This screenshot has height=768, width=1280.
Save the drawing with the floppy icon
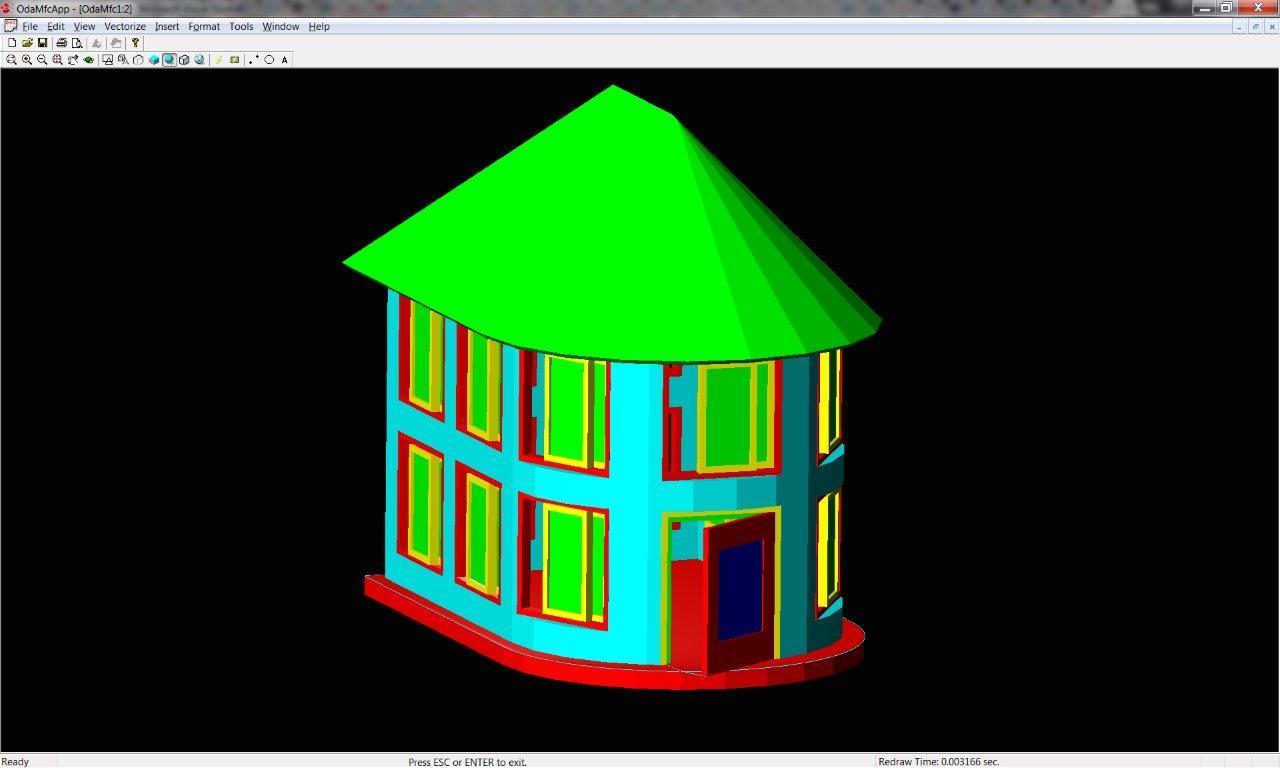43,43
